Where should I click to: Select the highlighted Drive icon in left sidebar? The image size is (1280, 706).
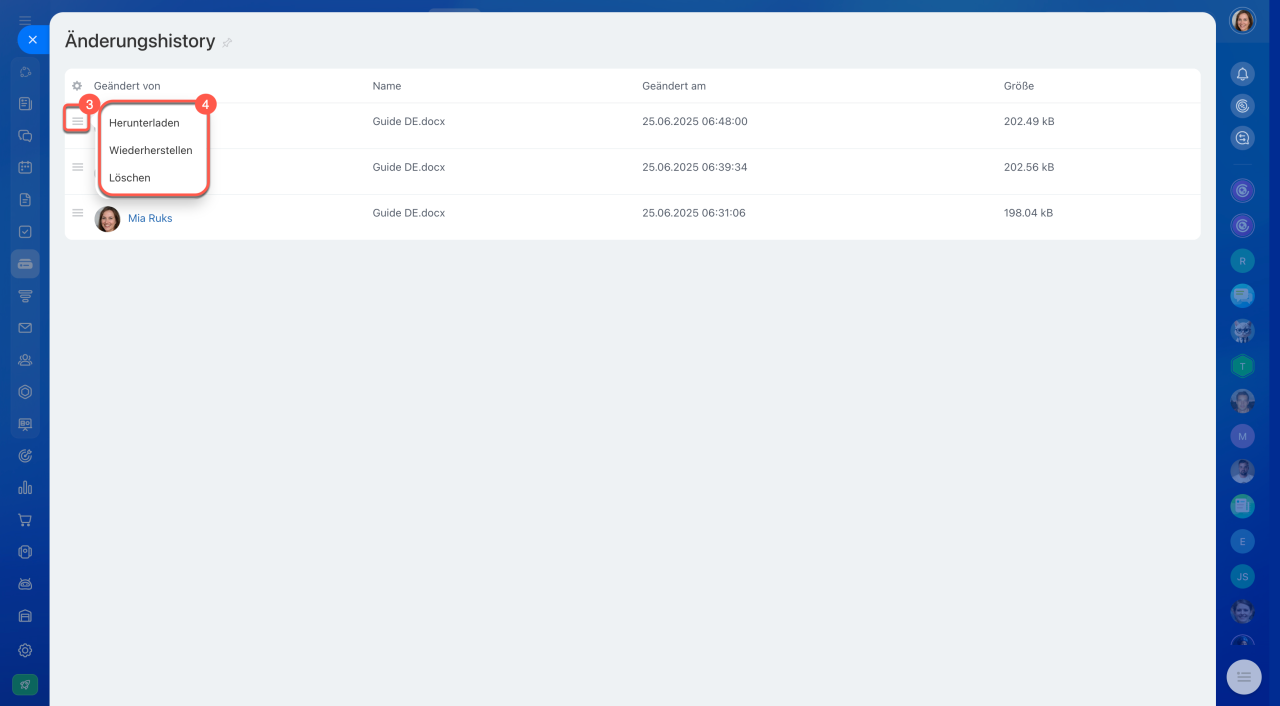pos(25,263)
